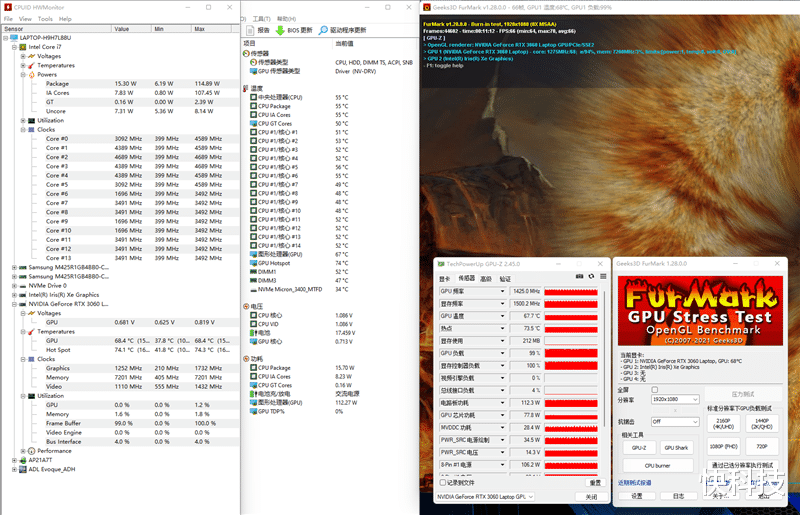Open HWMonitor Help menu
The height and width of the screenshot is (515, 800).
[x=65, y=19]
